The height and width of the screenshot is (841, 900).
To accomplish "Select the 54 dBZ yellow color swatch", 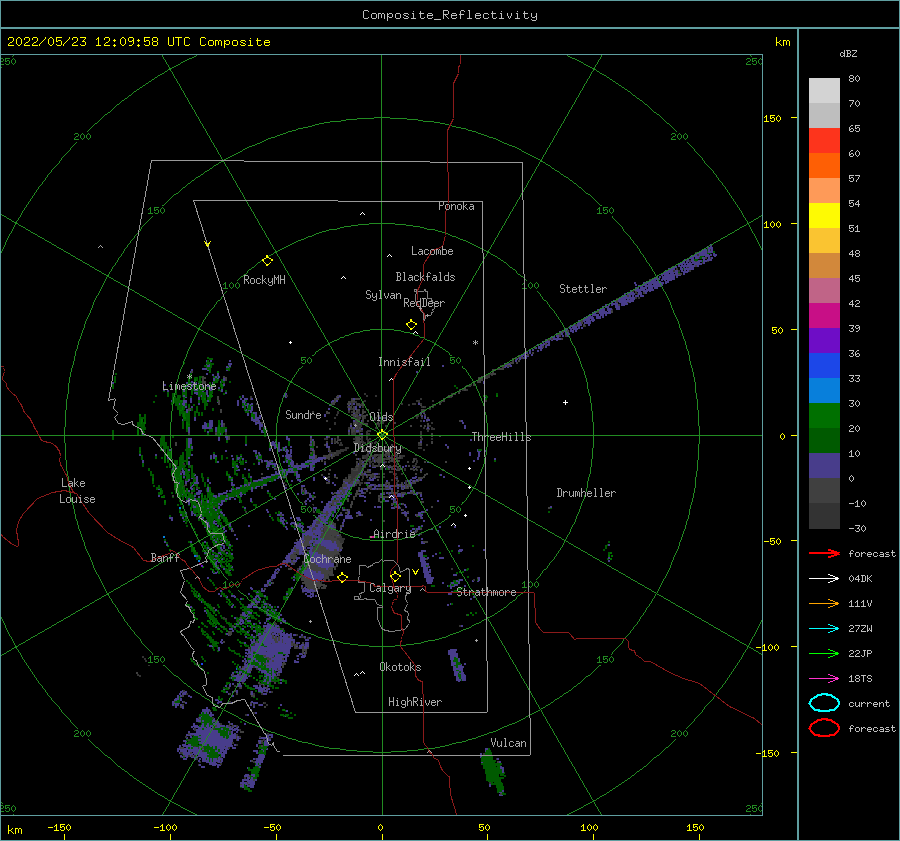I will coord(824,216).
